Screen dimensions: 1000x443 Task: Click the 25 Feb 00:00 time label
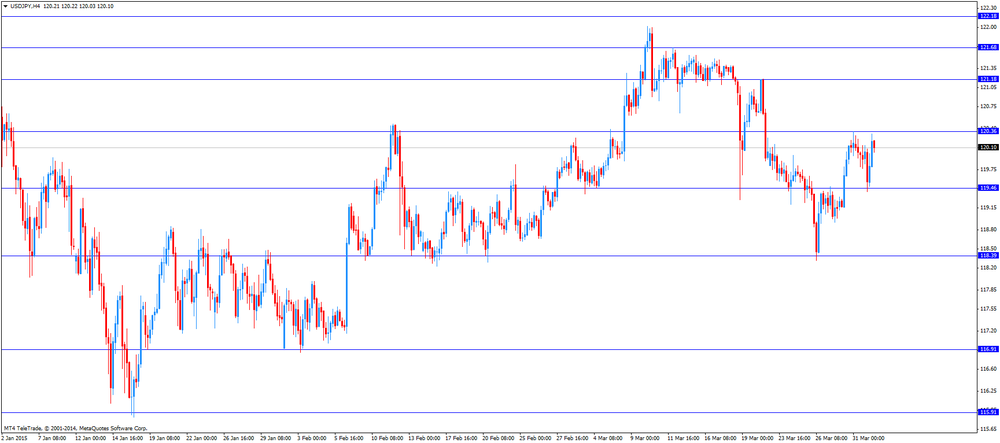tap(536, 439)
